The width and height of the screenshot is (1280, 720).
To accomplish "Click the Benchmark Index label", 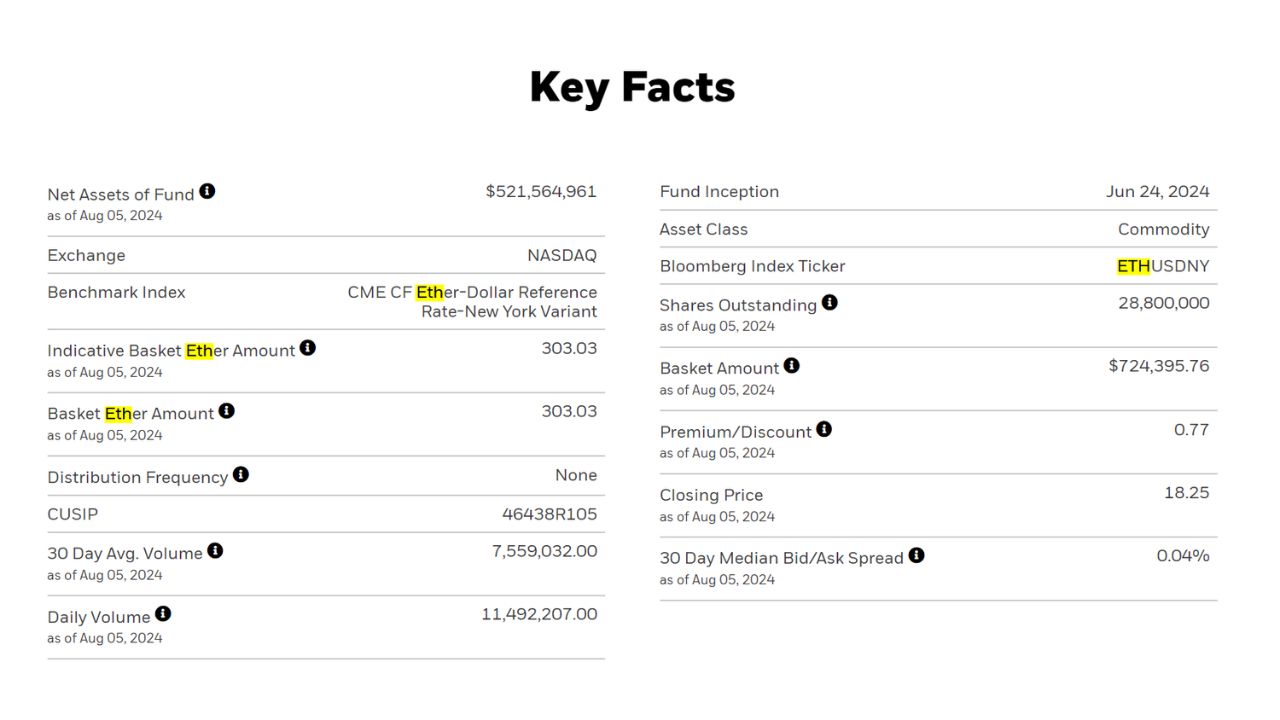I will [x=116, y=292].
